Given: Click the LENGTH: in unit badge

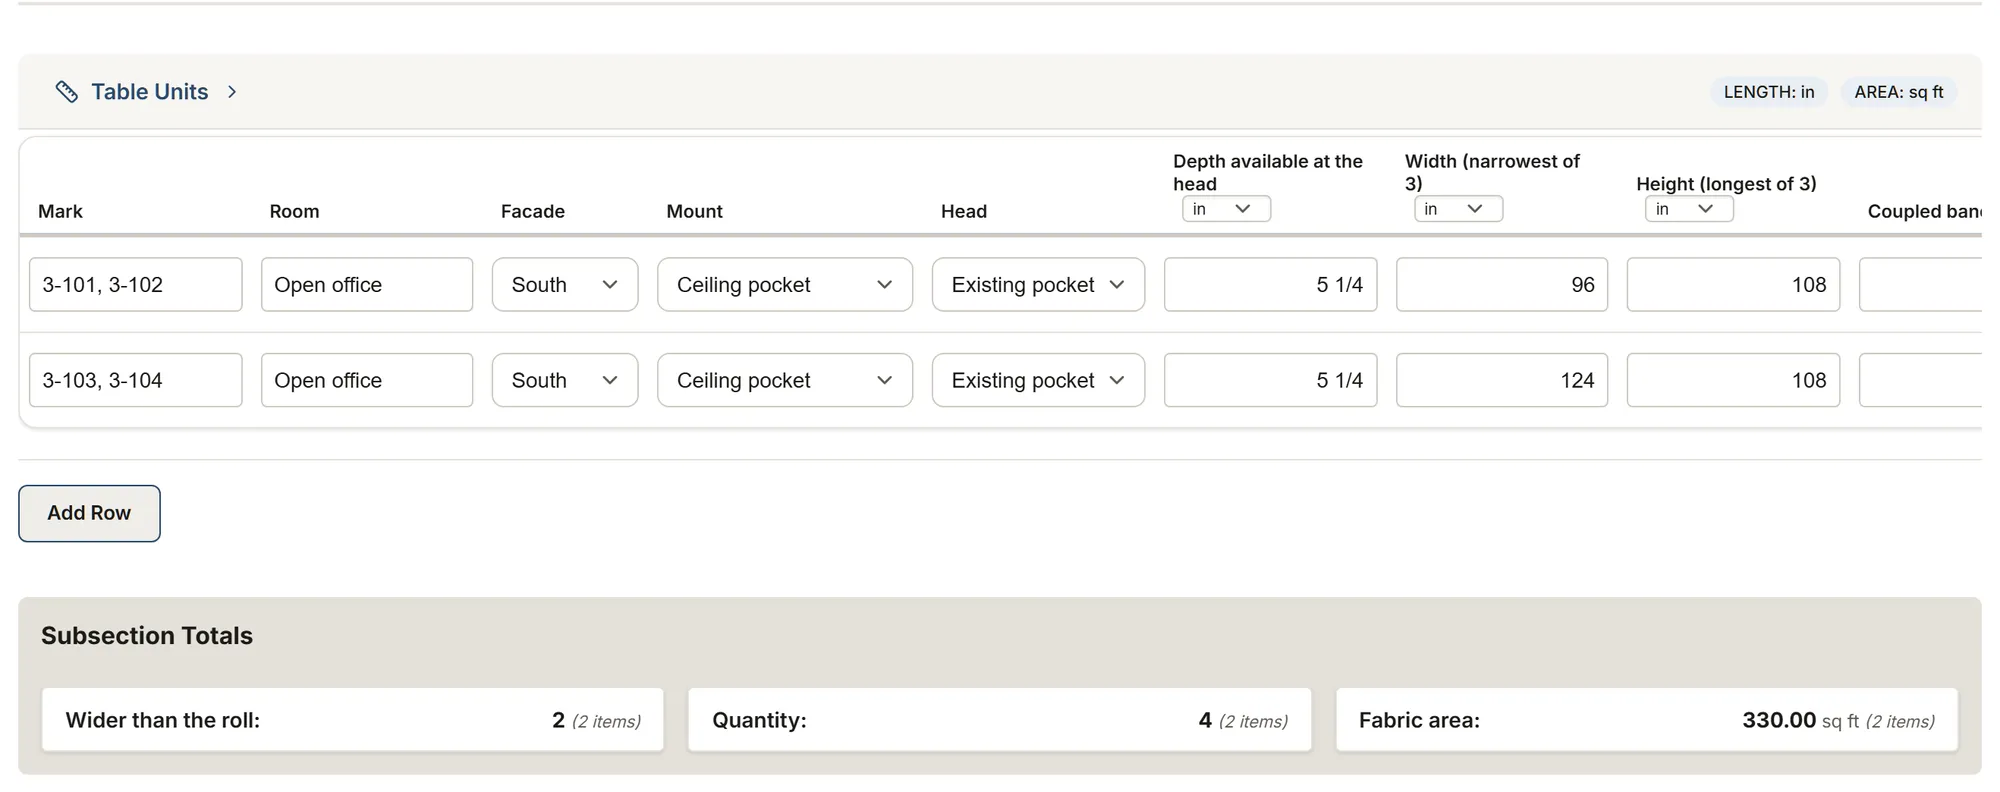Looking at the screenshot, I should coord(1768,92).
